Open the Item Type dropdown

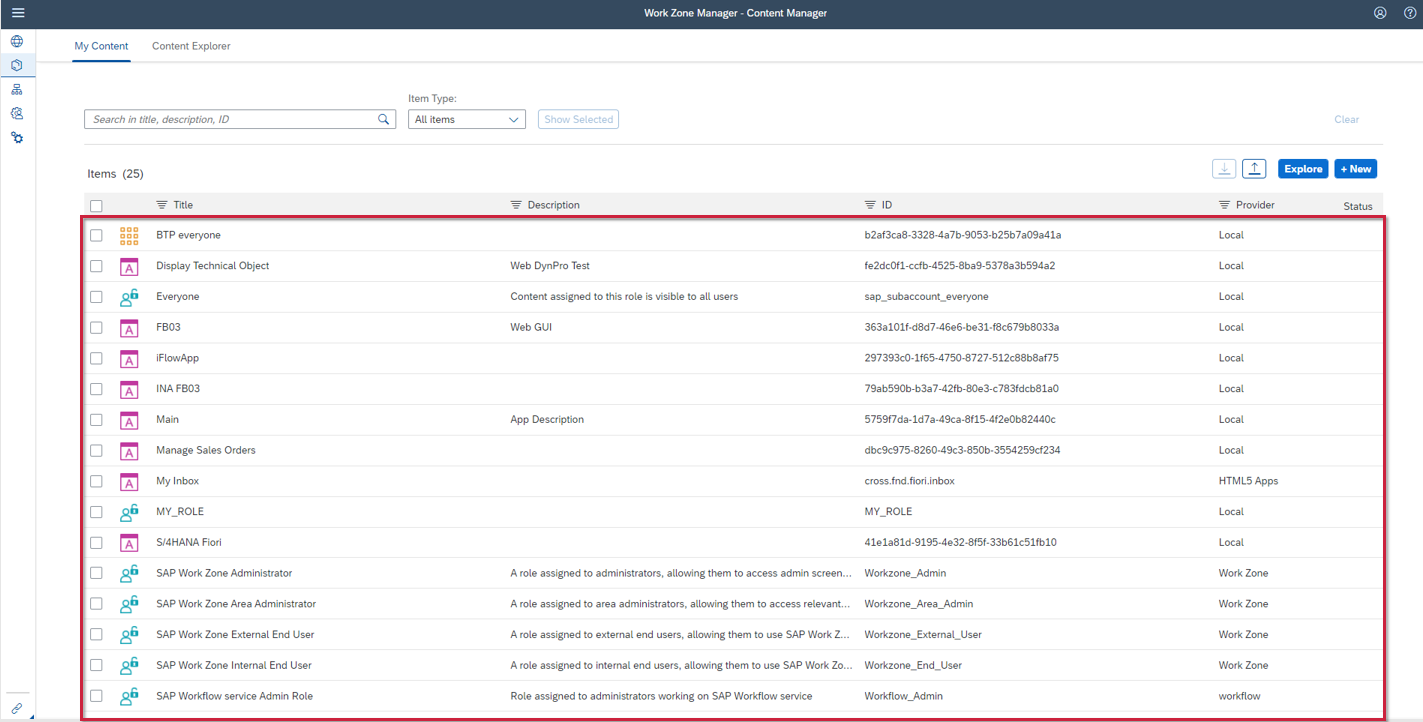467,119
